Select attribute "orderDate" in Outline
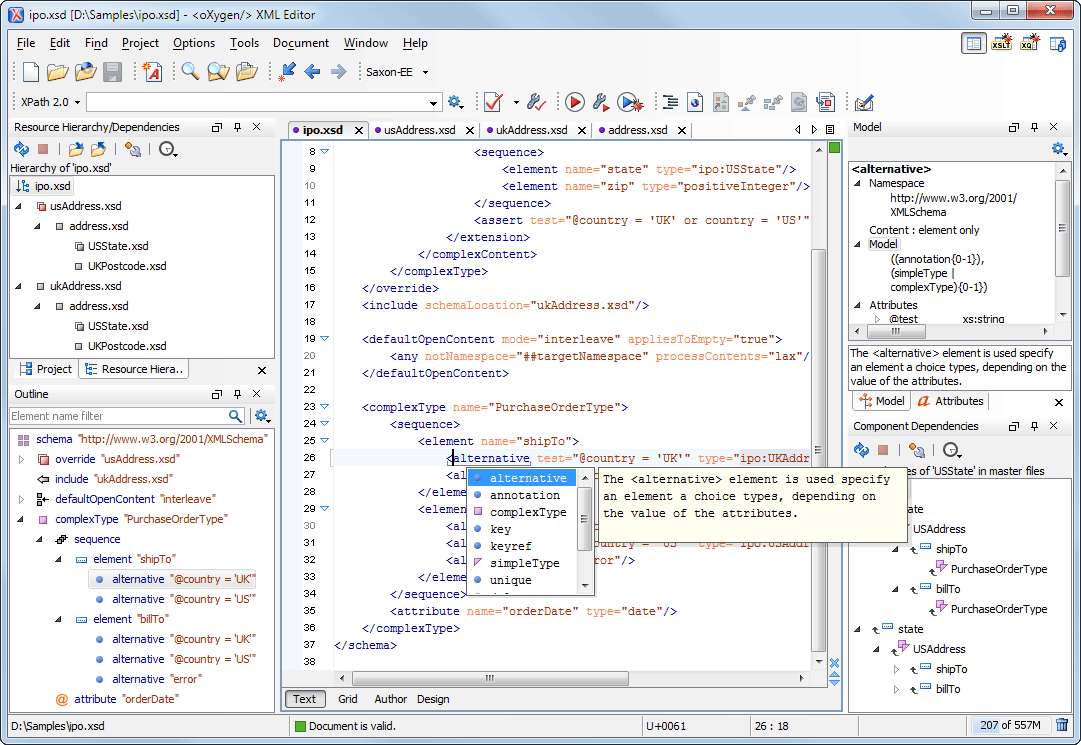Viewport: 1081px width, 745px height. (117, 699)
